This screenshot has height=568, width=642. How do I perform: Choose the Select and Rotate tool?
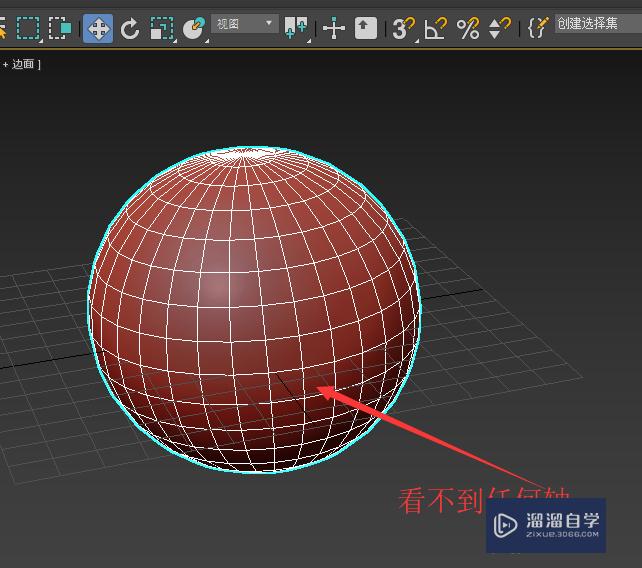coord(130,28)
